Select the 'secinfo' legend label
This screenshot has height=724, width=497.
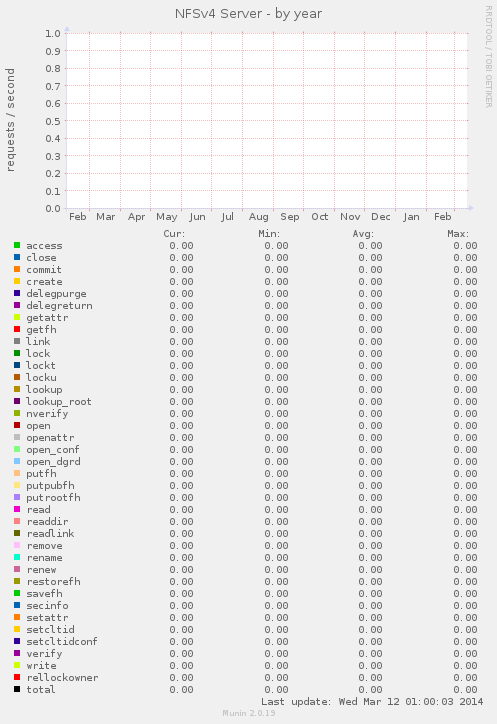click(47, 606)
